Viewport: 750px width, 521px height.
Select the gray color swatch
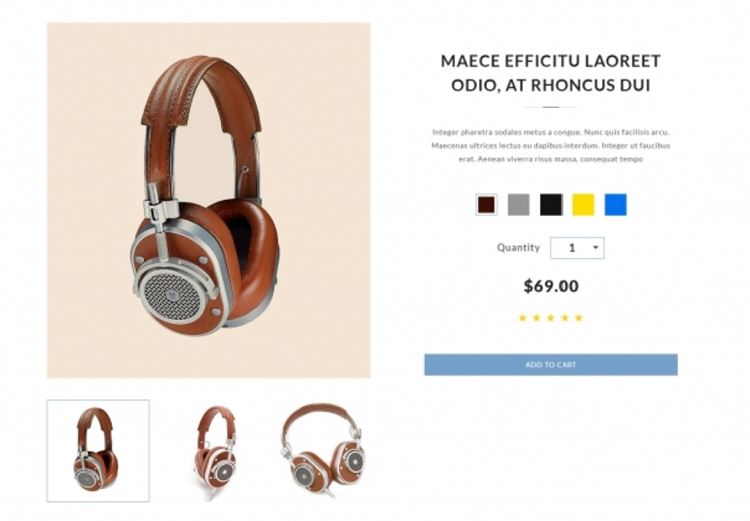[518, 205]
